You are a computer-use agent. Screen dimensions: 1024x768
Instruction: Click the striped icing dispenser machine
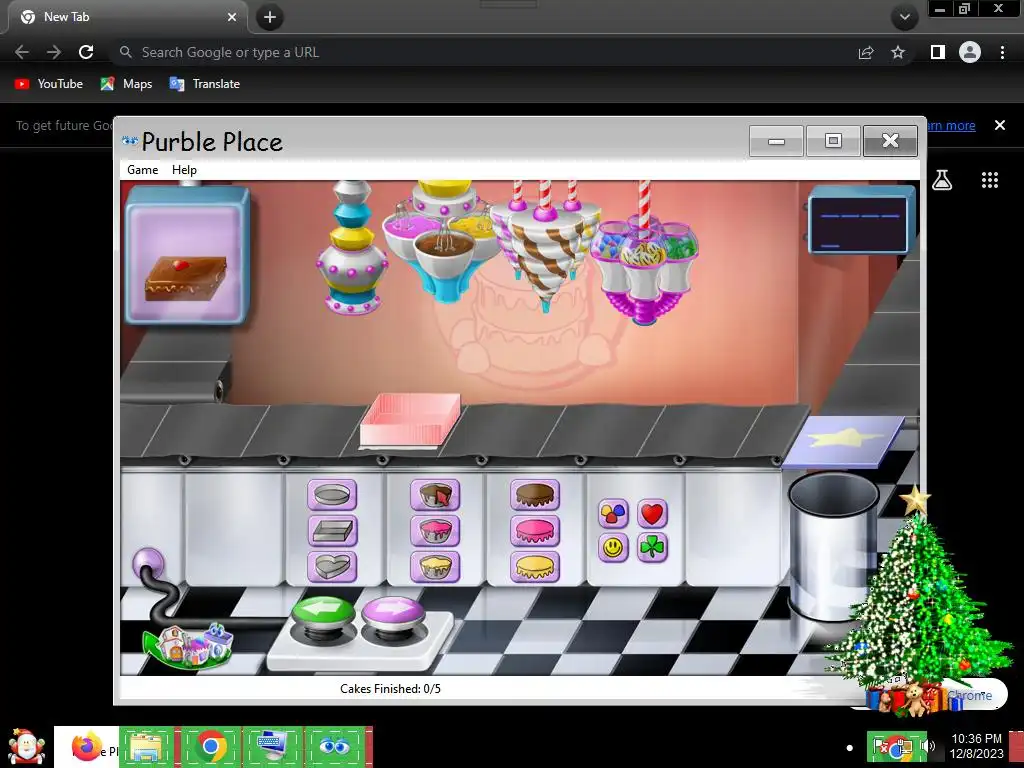pyautogui.click(x=545, y=245)
